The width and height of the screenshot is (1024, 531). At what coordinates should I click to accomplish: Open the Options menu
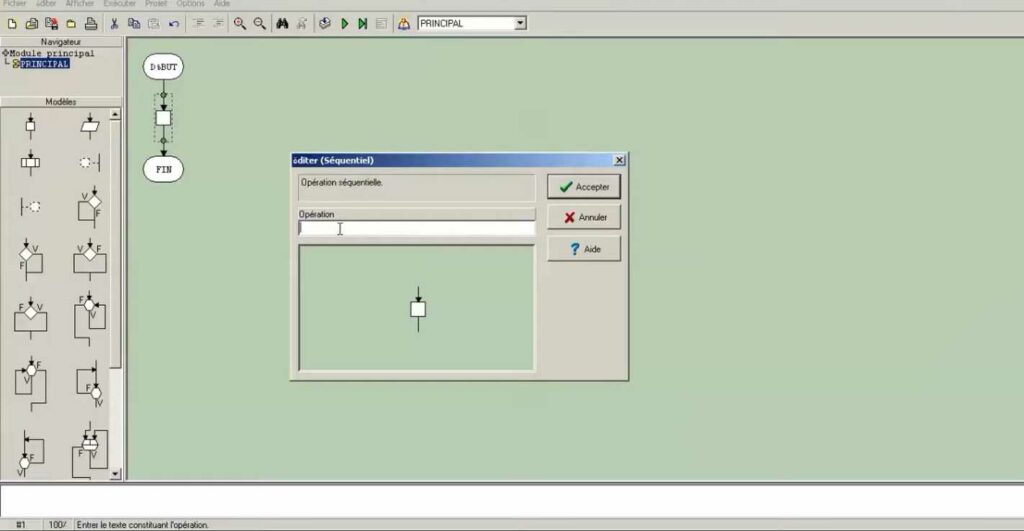(x=190, y=4)
